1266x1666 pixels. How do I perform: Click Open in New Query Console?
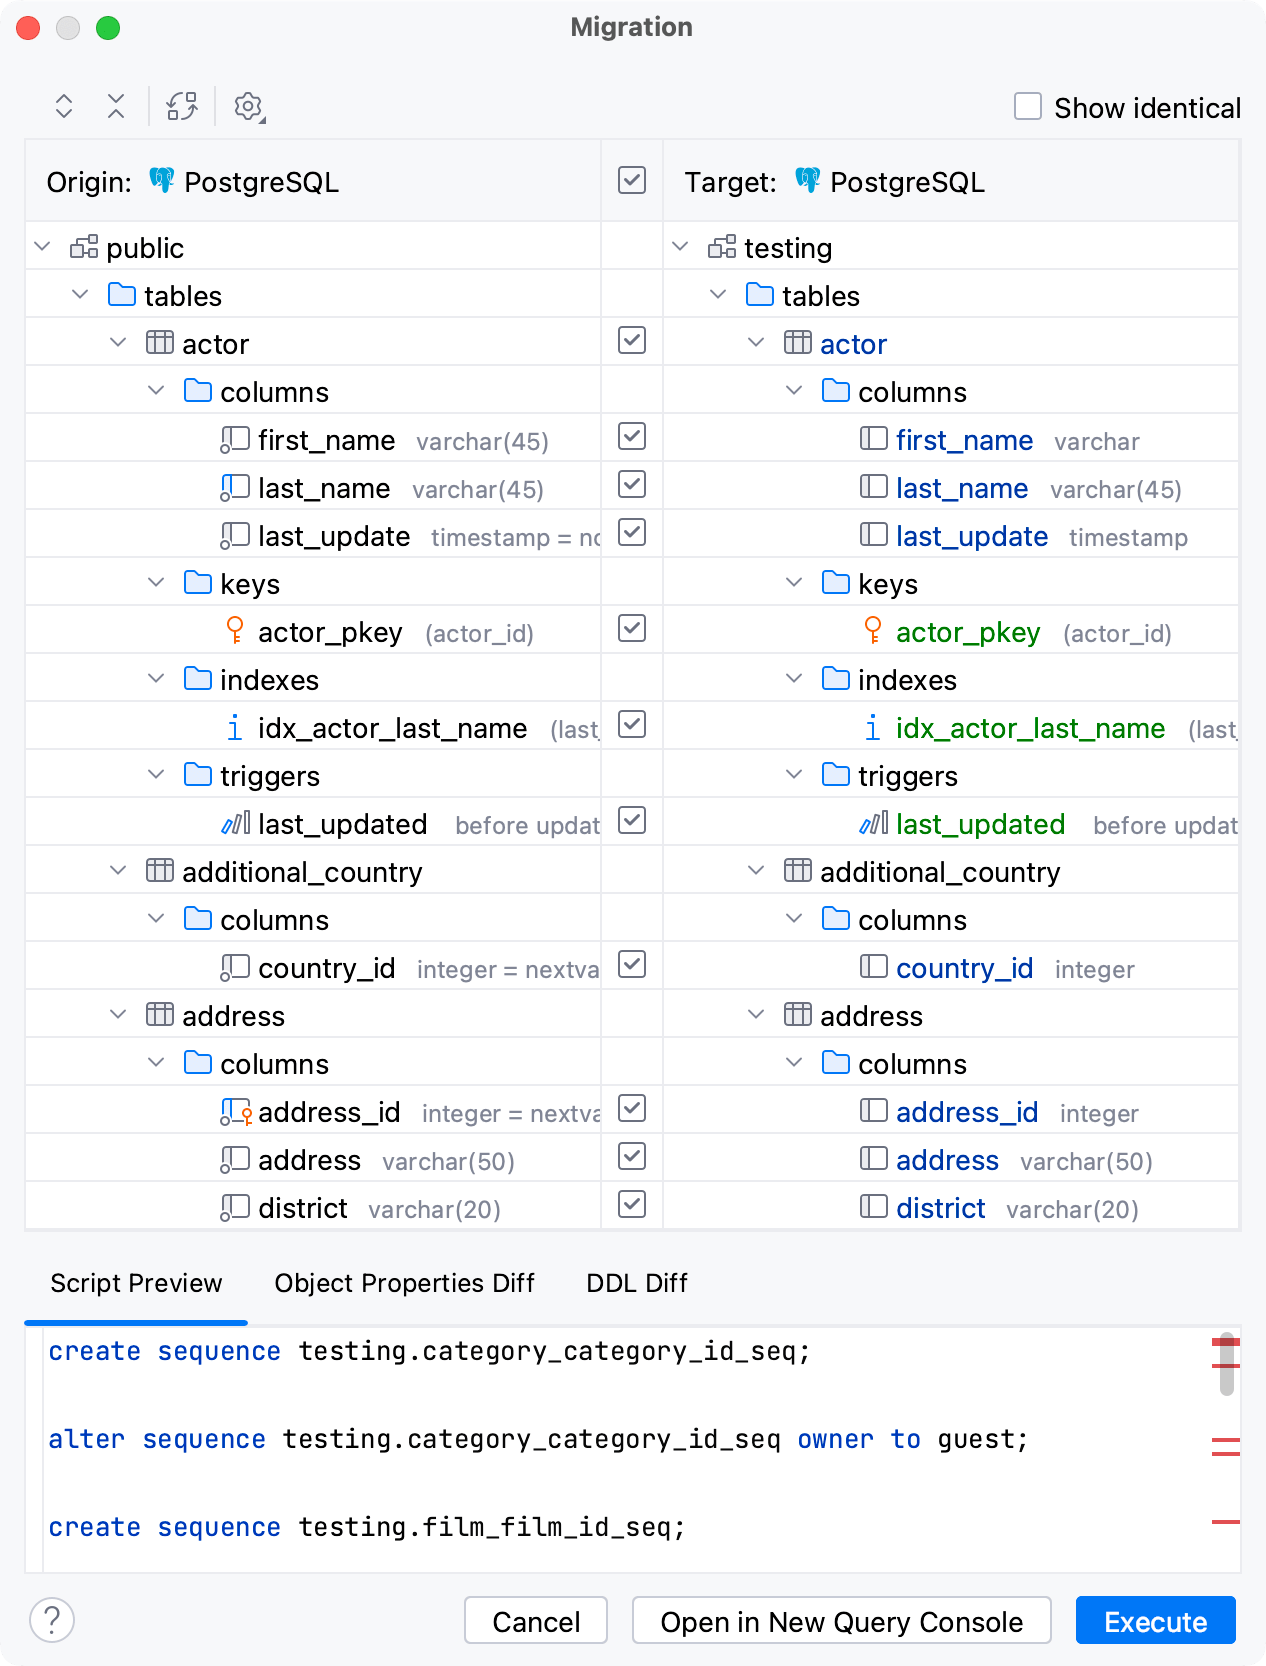pos(841,1621)
